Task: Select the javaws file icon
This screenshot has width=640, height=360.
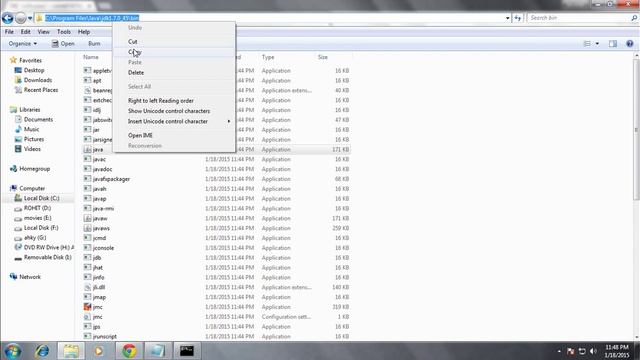Action: [87, 228]
